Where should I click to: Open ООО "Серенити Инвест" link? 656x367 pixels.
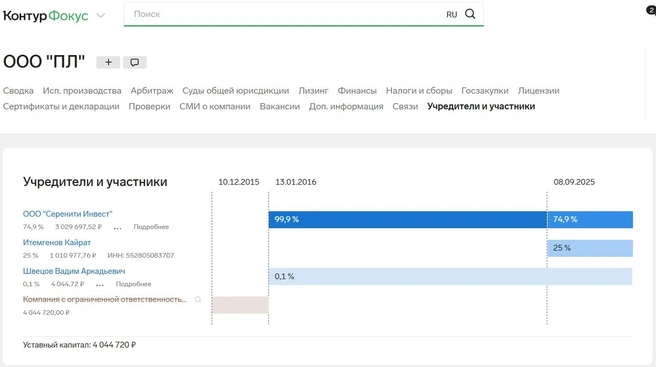click(x=67, y=214)
